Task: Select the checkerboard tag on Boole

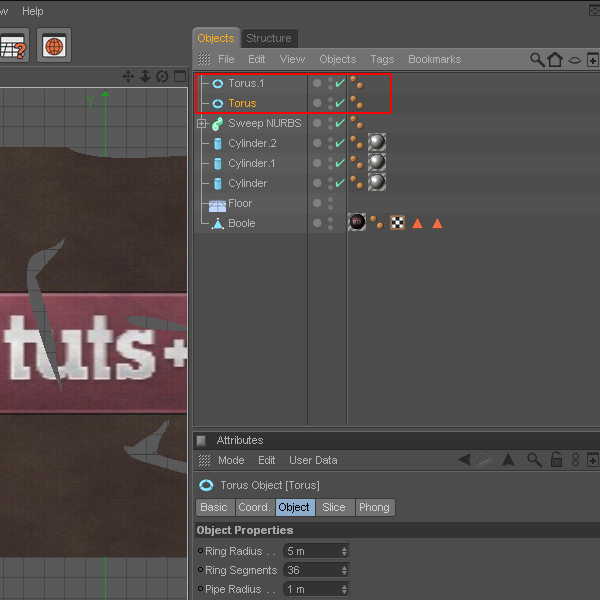Action: [397, 222]
